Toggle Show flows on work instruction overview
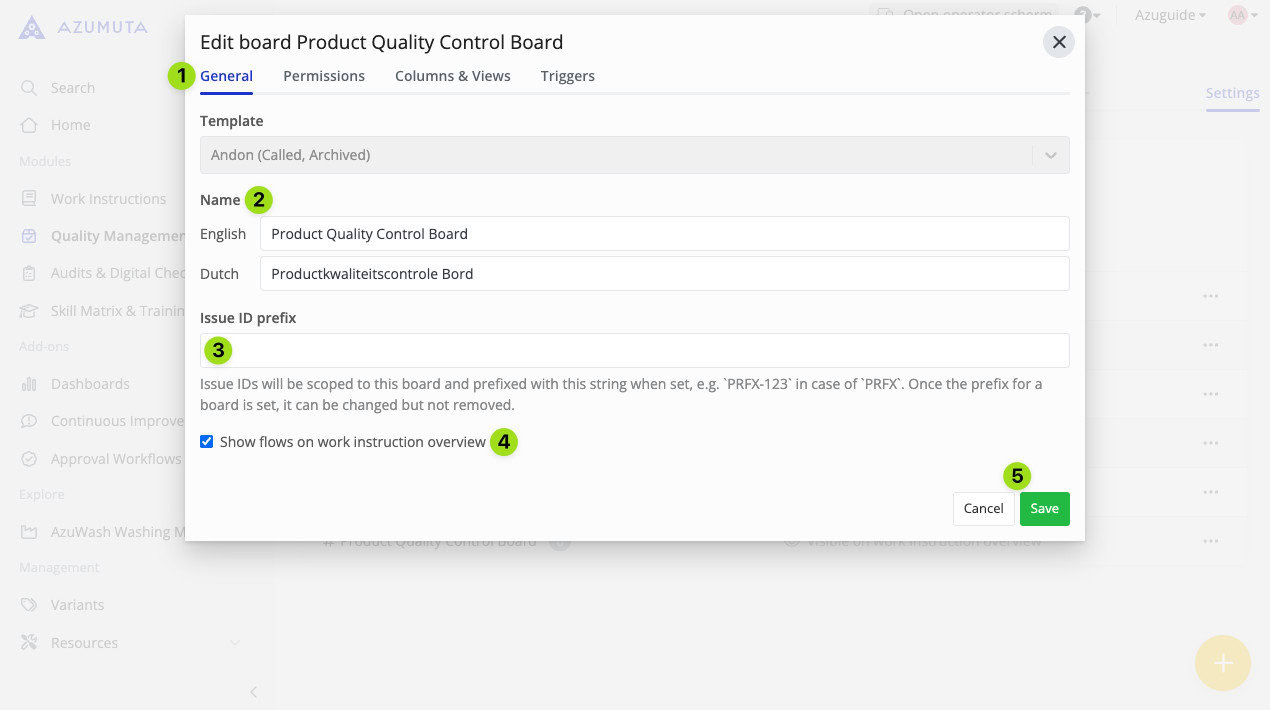Image resolution: width=1270 pixels, height=710 pixels. 207,442
